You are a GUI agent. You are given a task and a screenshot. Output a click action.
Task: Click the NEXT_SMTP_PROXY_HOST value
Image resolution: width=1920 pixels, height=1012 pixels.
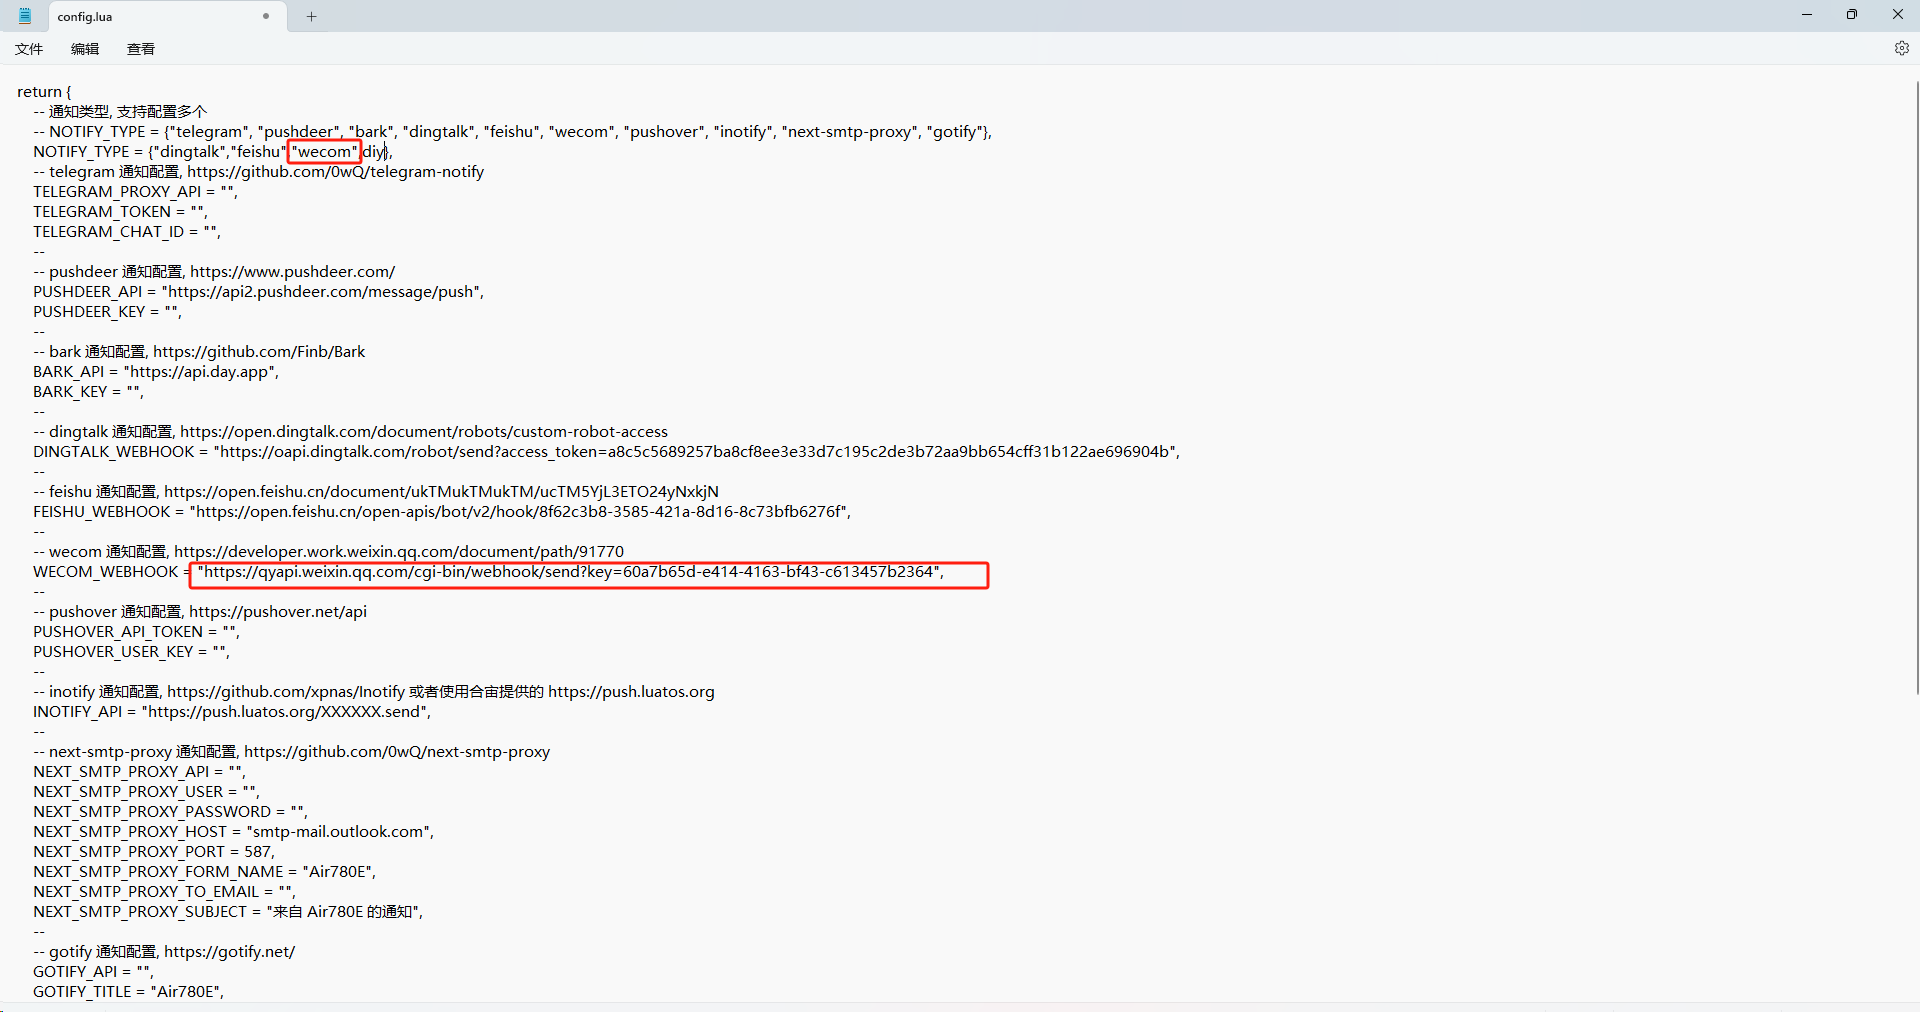[340, 832]
